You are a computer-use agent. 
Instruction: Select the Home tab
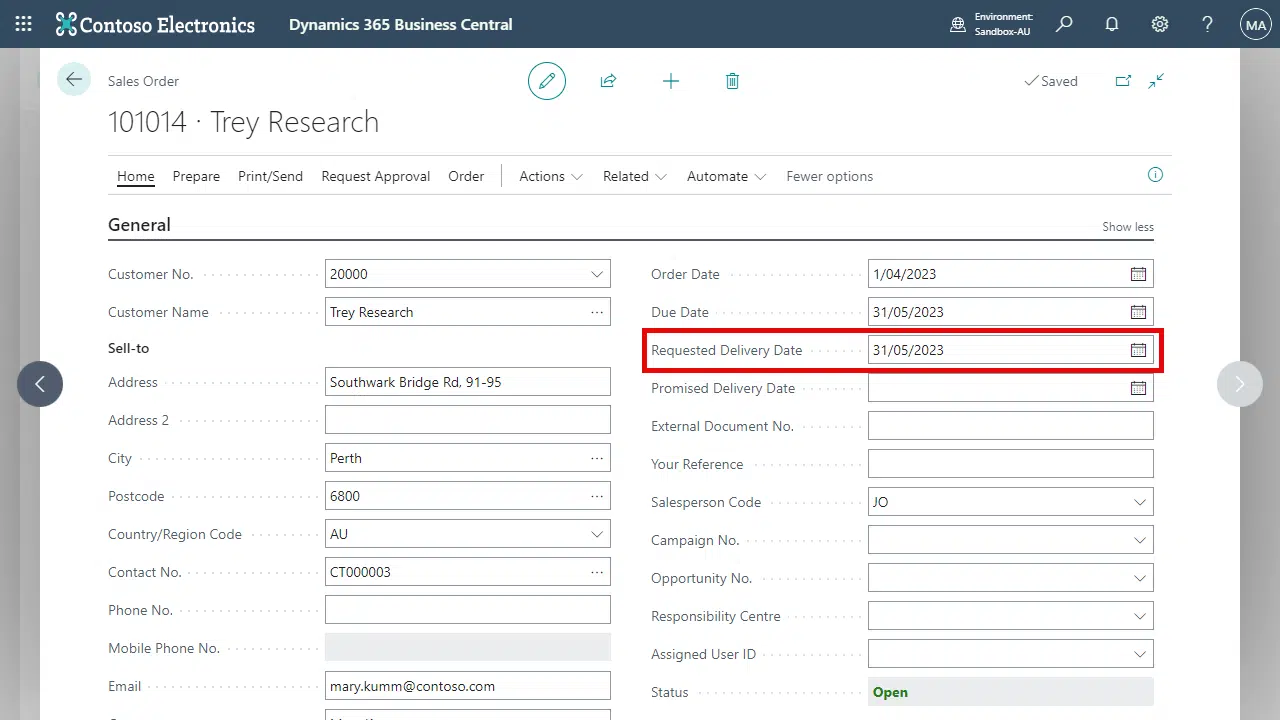coord(136,176)
